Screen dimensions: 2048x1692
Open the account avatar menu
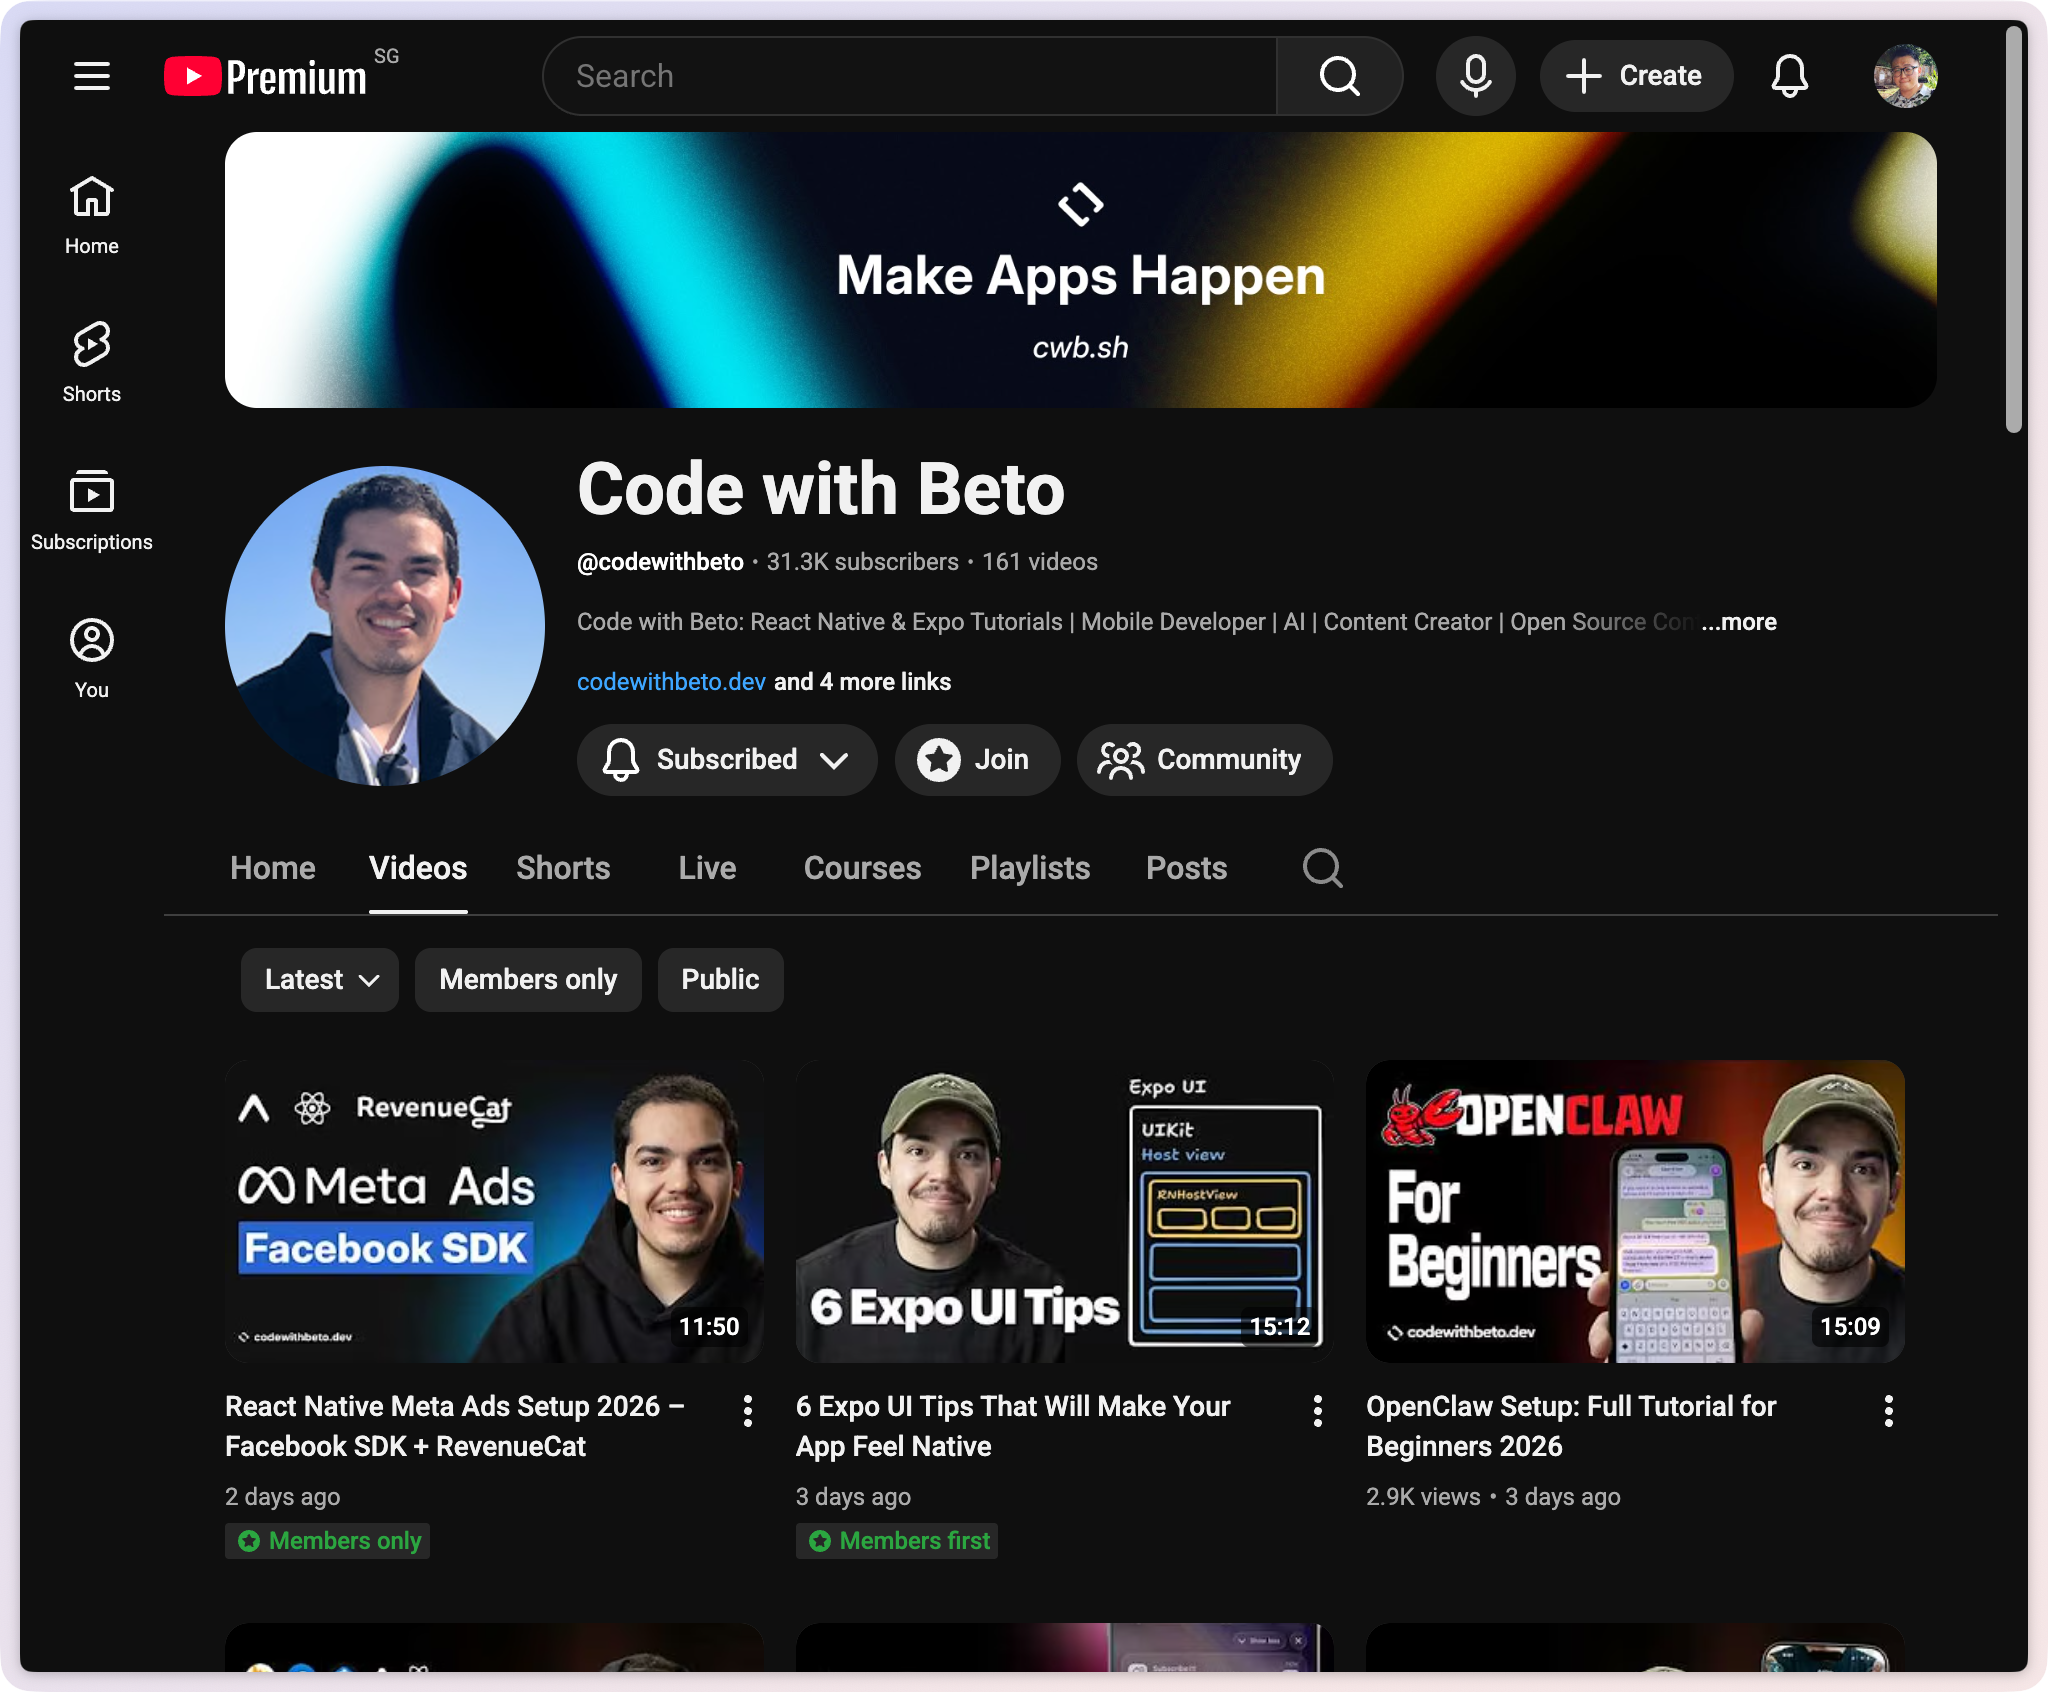coord(1905,76)
